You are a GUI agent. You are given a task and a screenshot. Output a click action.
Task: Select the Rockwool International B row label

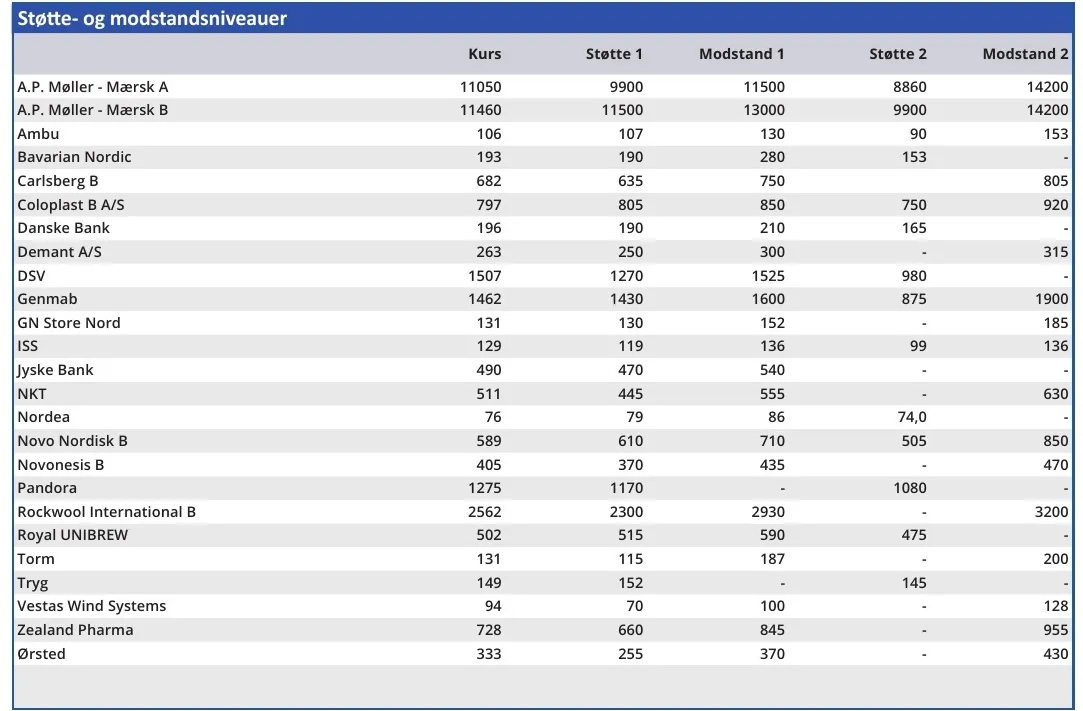click(x=106, y=512)
